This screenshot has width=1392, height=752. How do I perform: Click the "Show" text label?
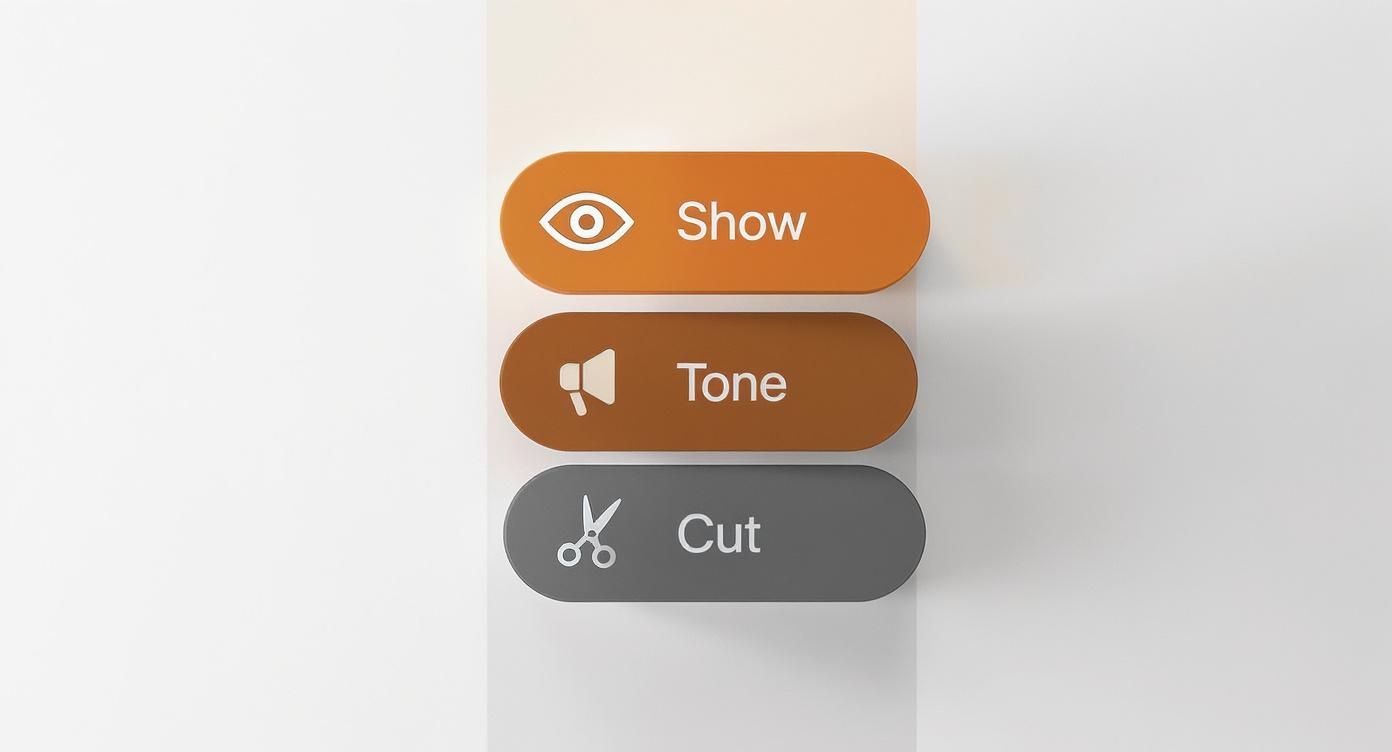click(741, 221)
